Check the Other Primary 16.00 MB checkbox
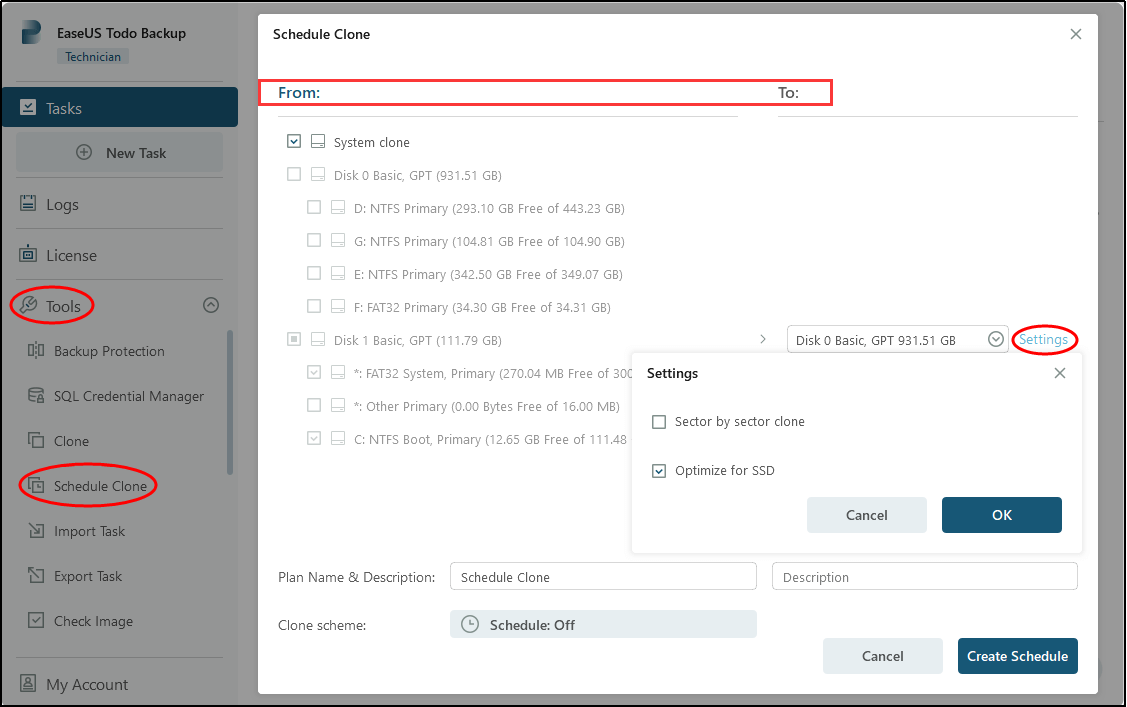 [x=314, y=405]
